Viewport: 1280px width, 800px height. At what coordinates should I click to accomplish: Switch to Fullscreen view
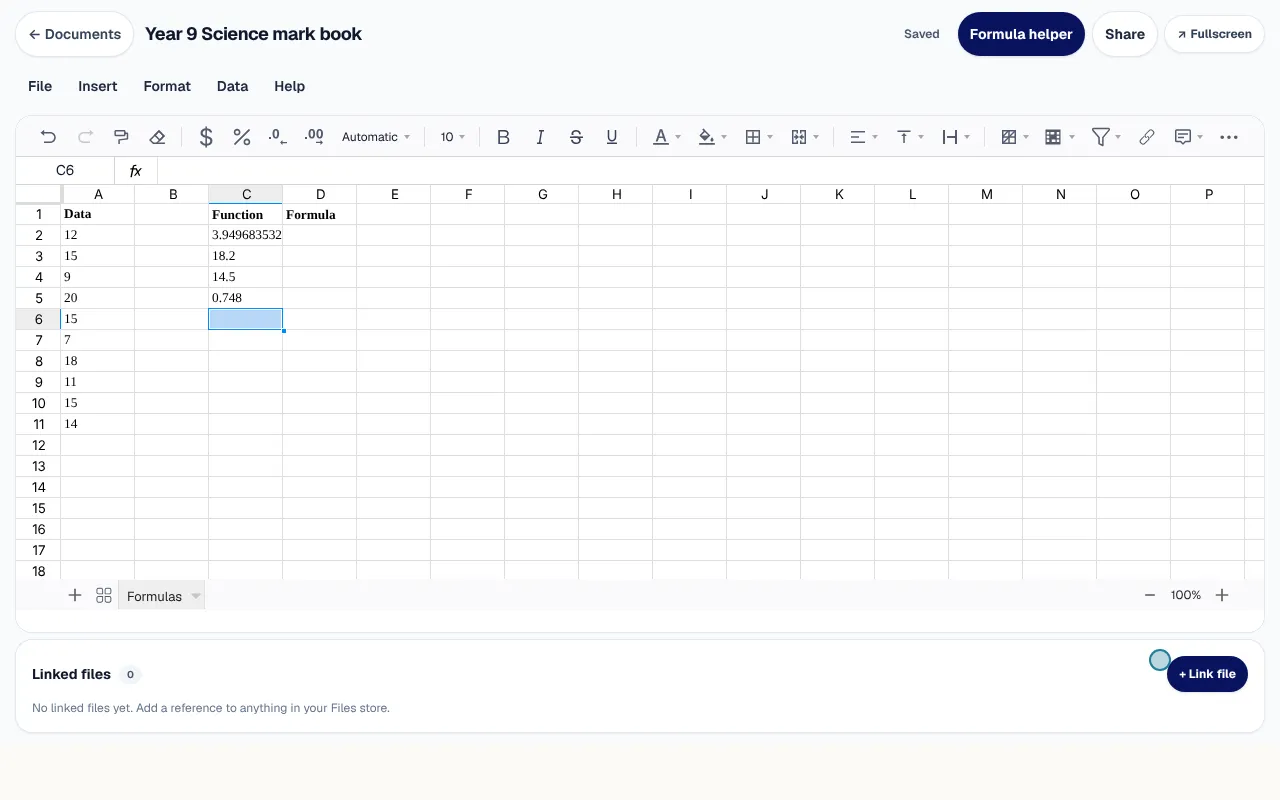1215,34
